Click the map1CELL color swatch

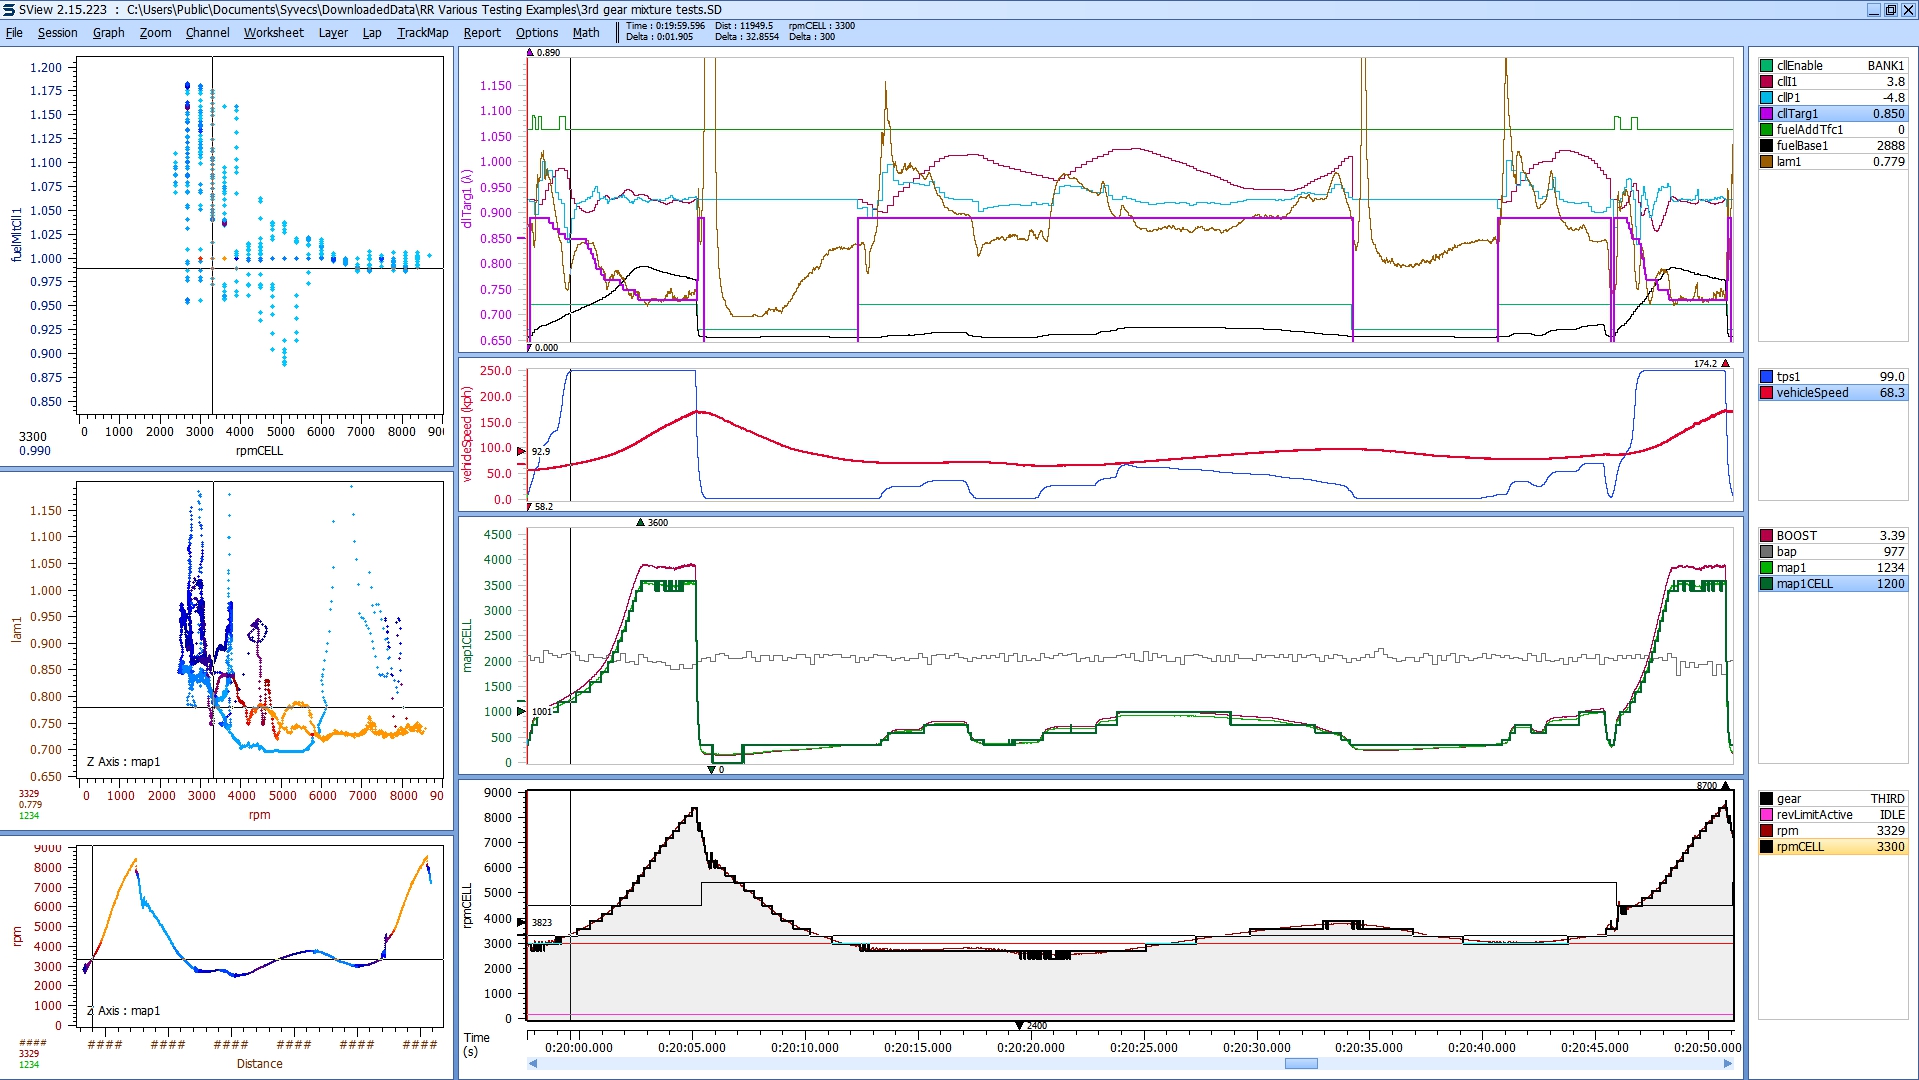coord(1767,584)
